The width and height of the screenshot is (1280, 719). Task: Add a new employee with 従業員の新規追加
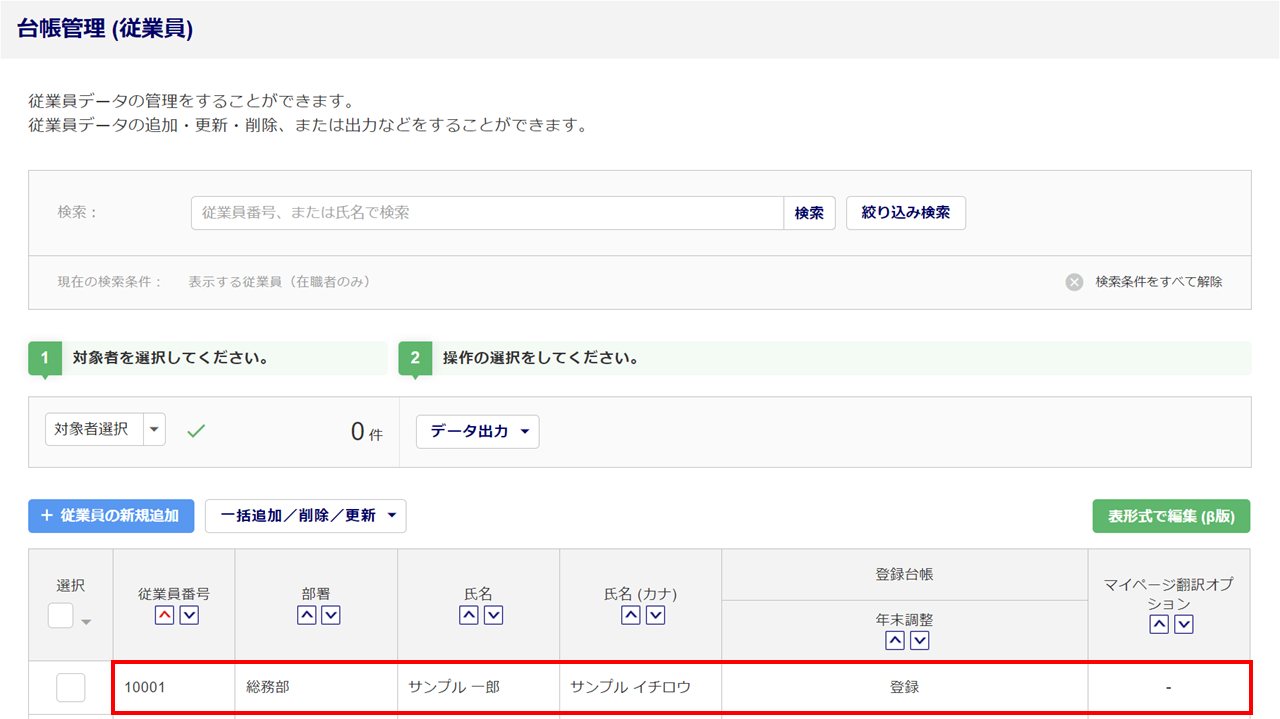pyautogui.click(x=111, y=516)
